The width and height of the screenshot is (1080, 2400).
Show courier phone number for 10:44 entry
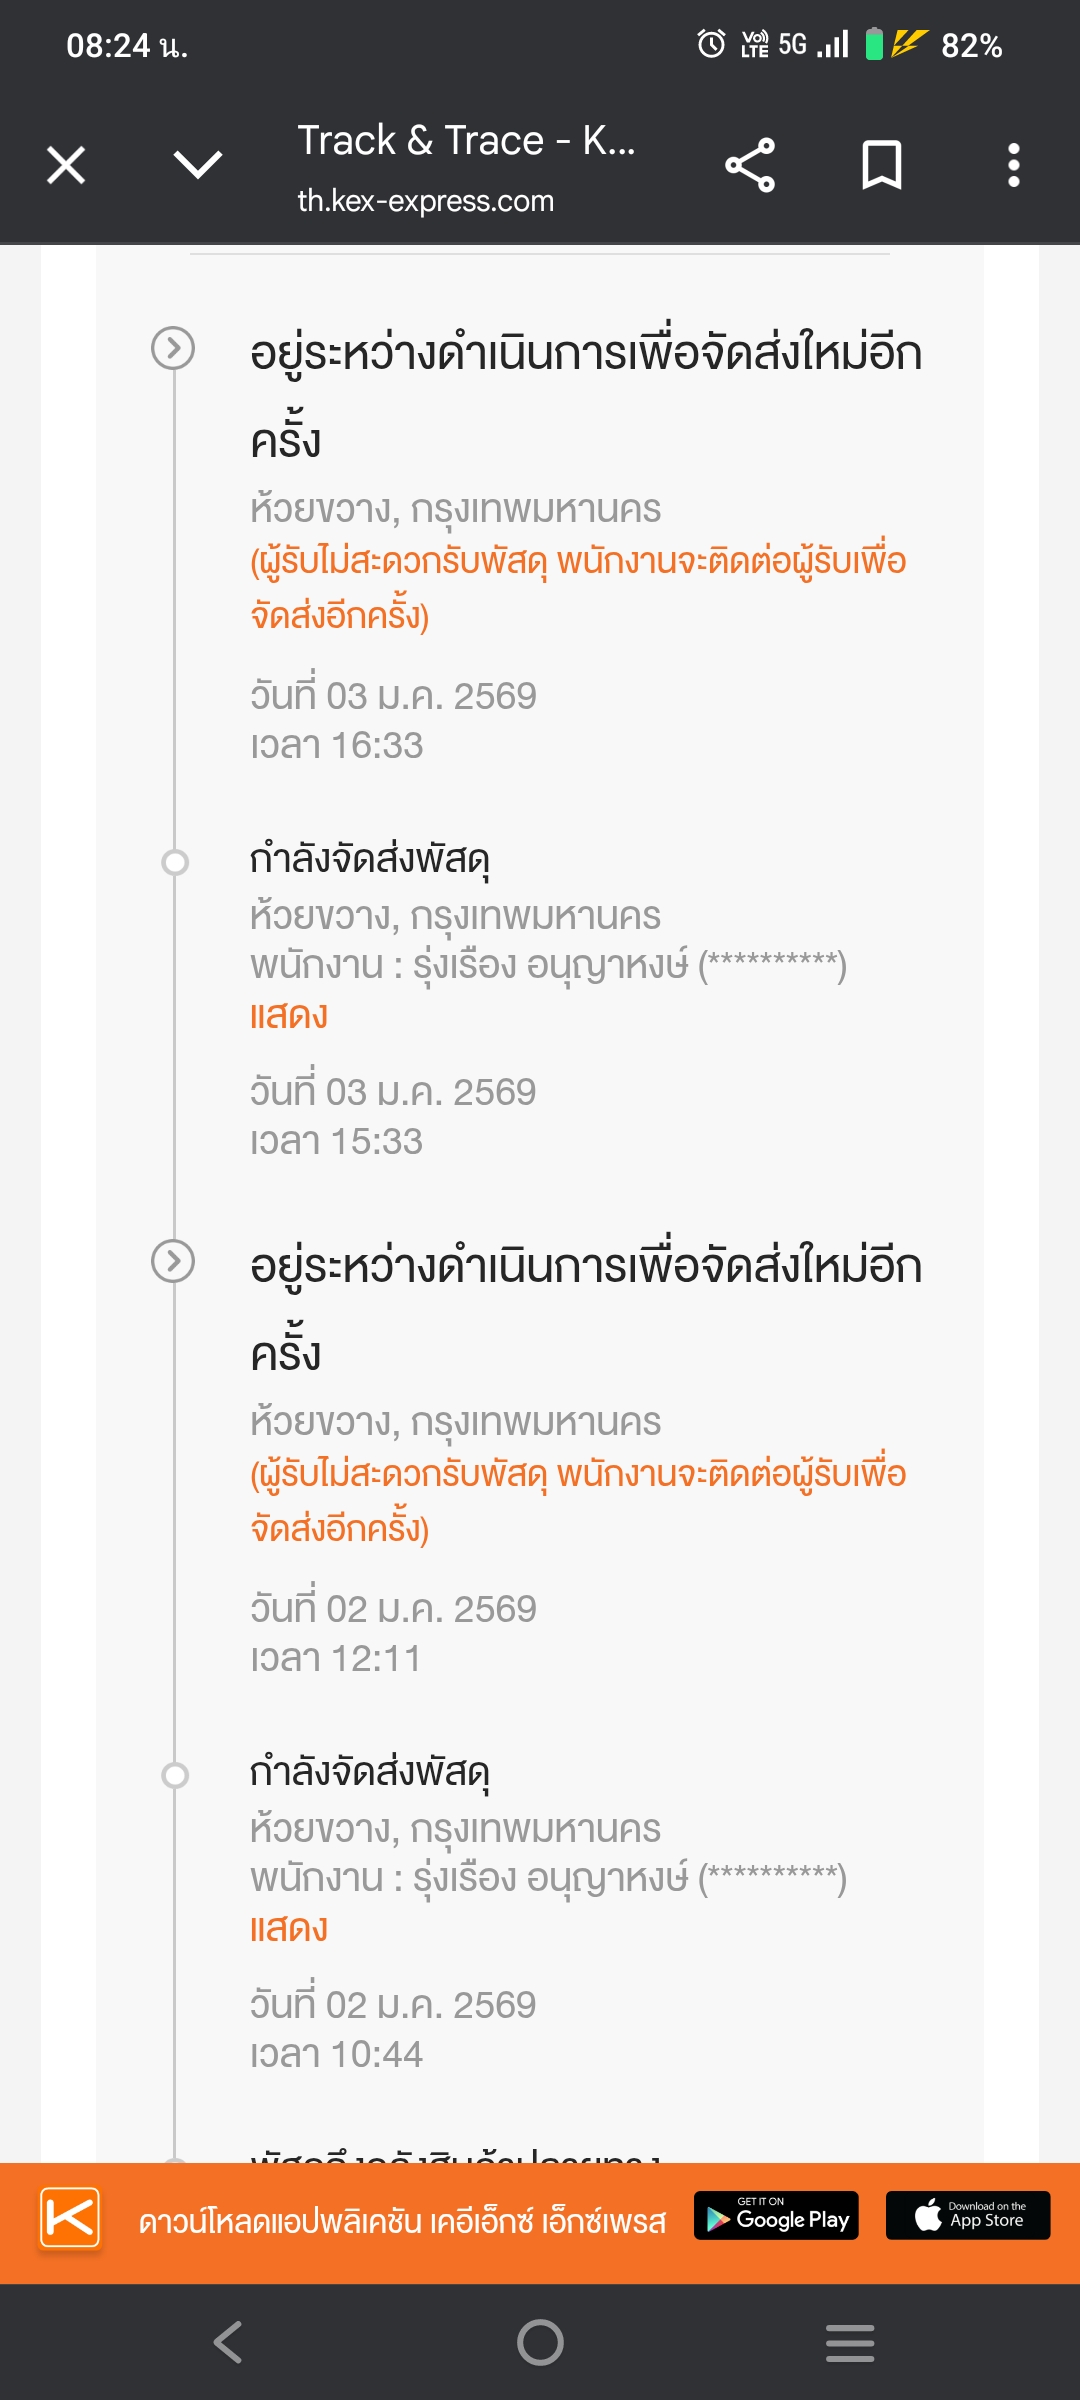289,1929
